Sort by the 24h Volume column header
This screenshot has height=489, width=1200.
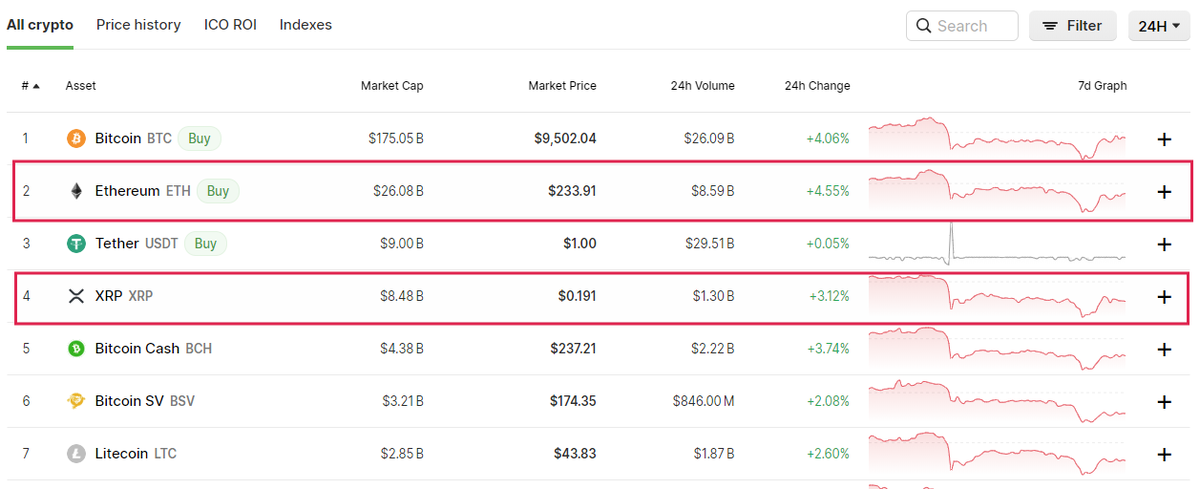pyautogui.click(x=703, y=86)
